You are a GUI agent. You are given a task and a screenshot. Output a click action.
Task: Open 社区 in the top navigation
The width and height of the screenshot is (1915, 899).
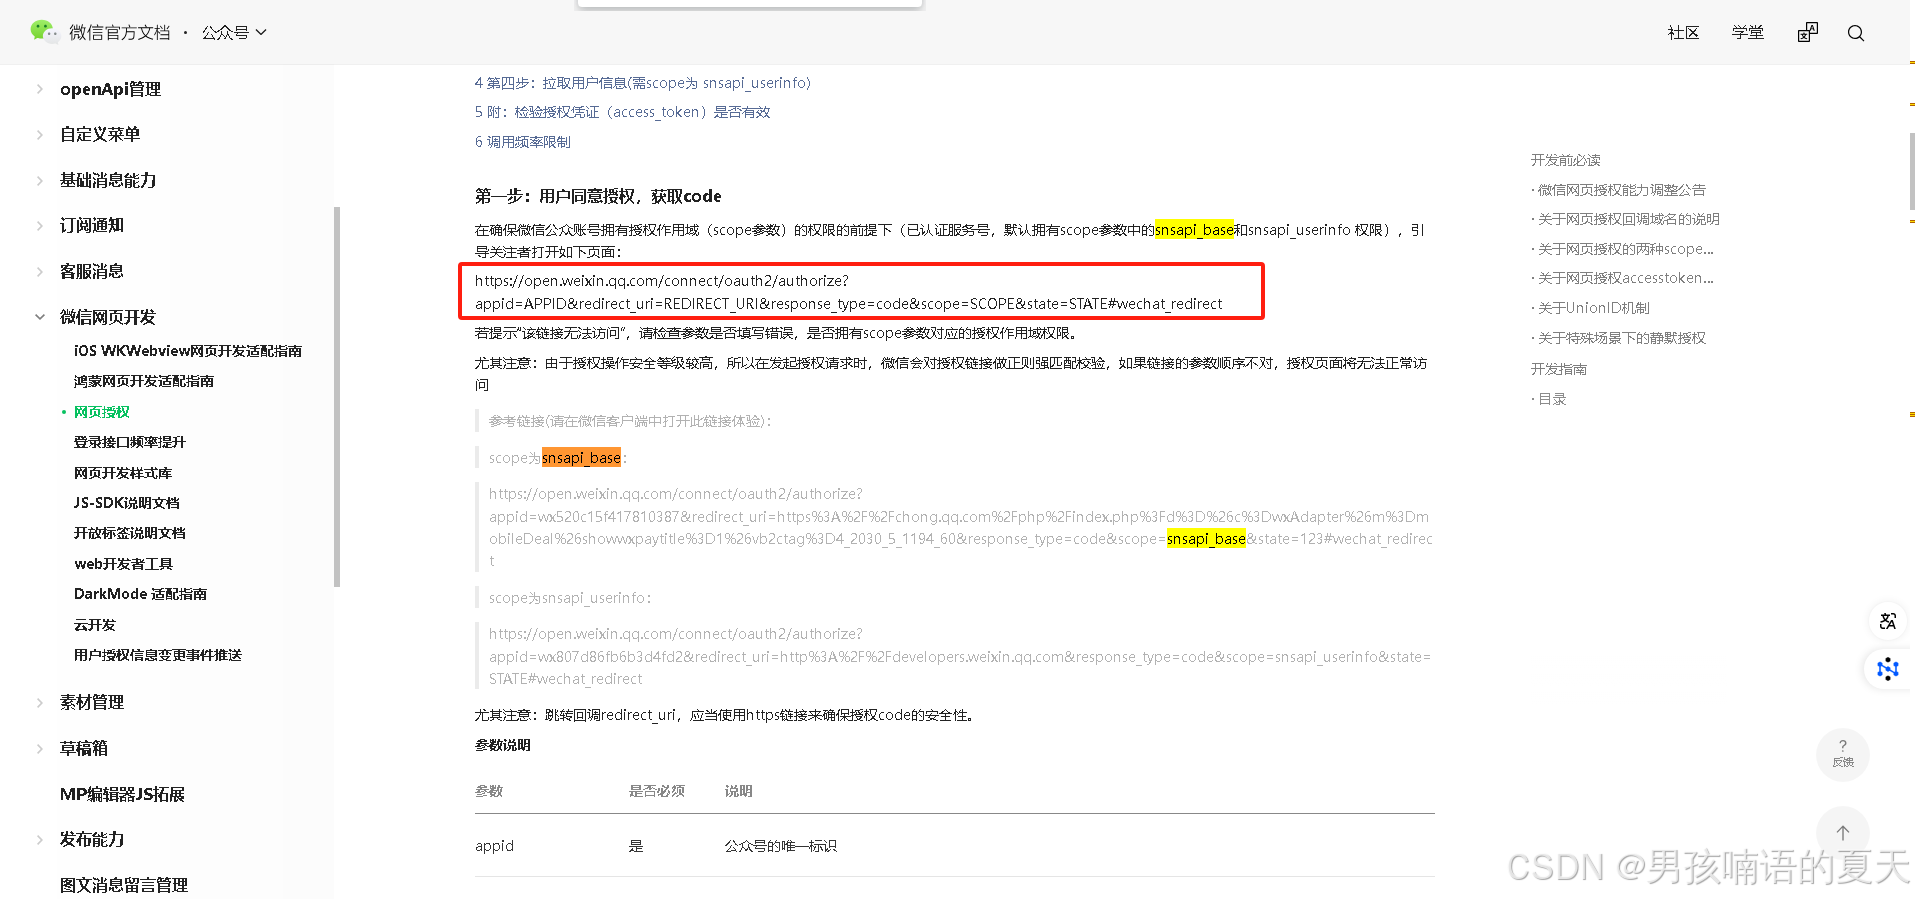1683,33
